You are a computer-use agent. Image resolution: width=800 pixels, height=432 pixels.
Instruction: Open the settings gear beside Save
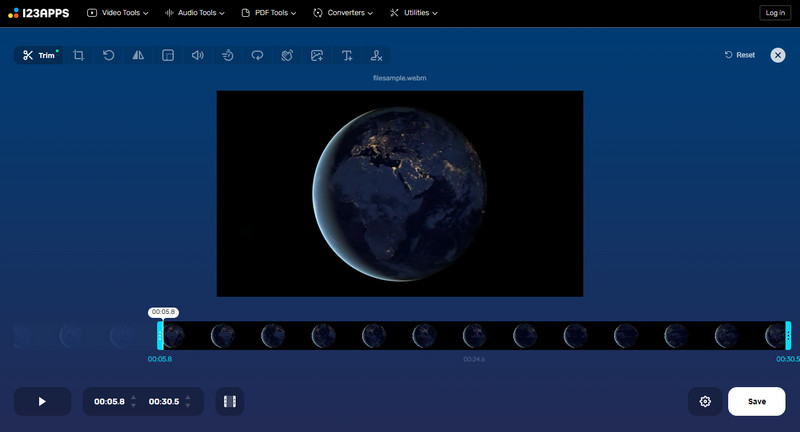click(705, 401)
